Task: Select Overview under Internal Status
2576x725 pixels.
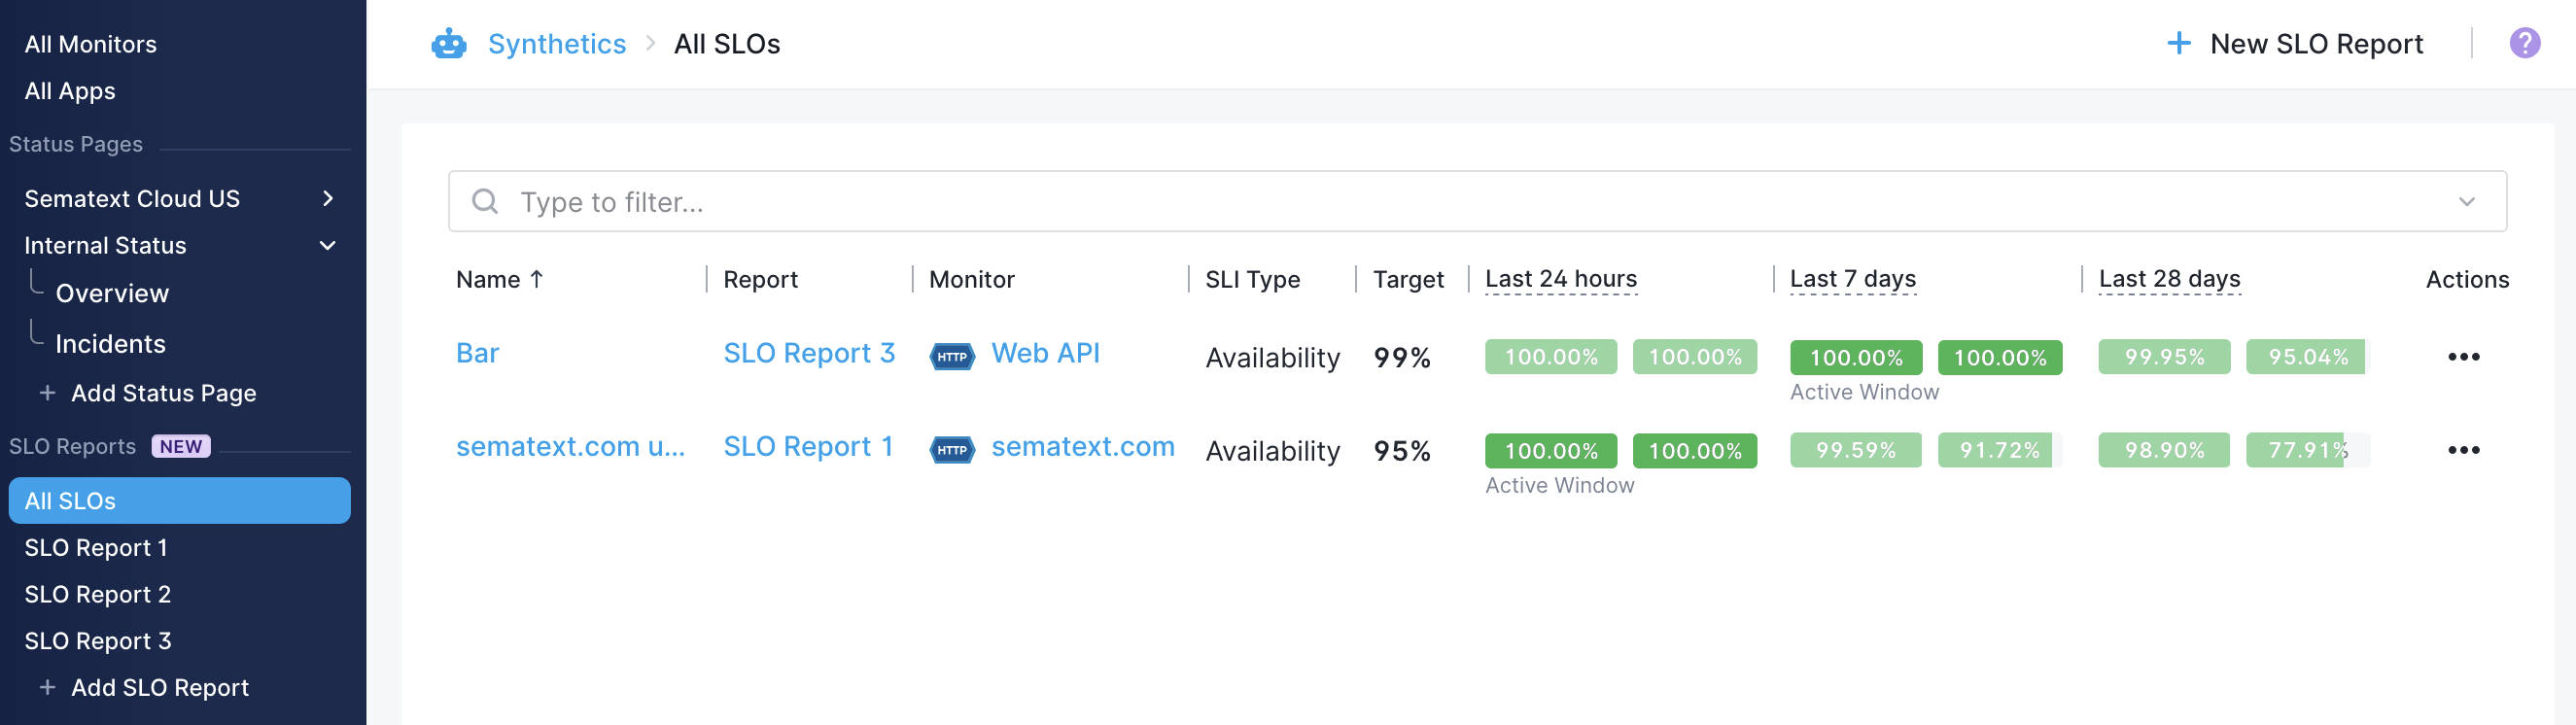Action: point(112,293)
